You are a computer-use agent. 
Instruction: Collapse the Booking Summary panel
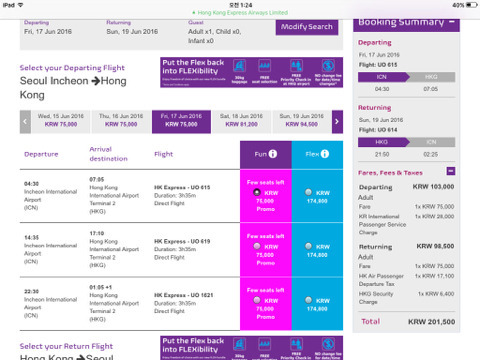(x=452, y=22)
